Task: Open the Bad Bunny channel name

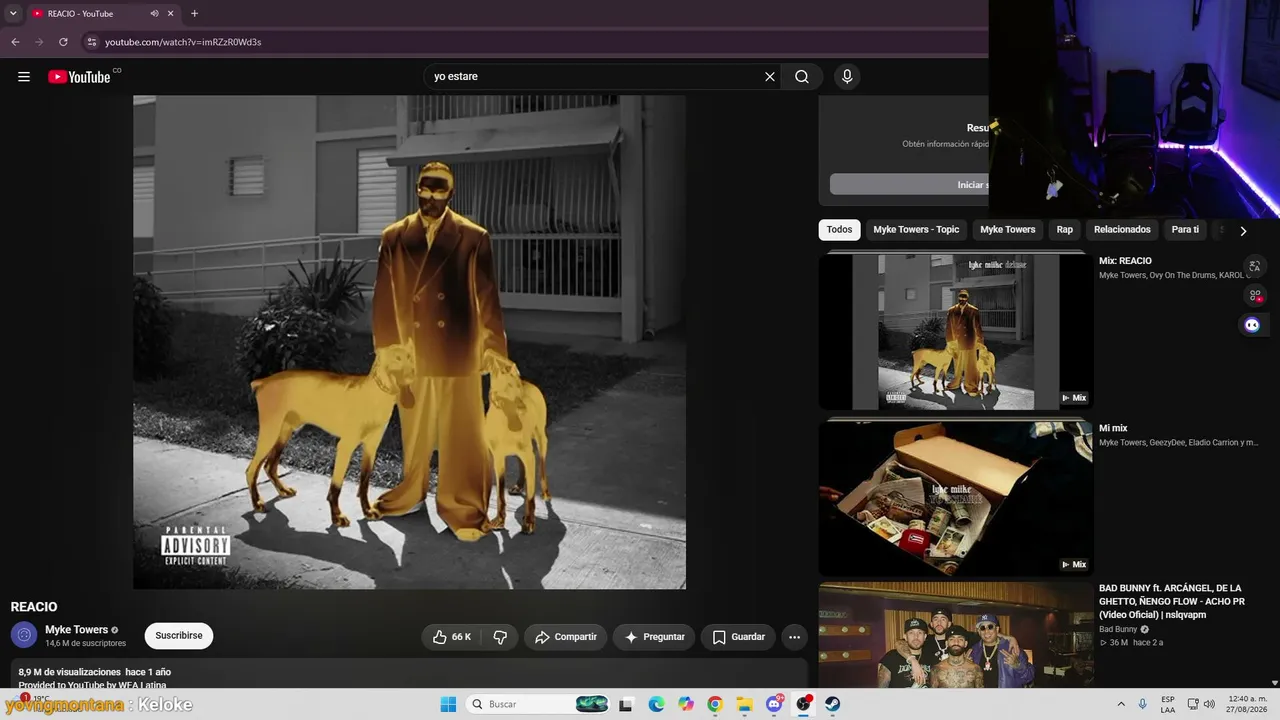Action: (1118, 630)
